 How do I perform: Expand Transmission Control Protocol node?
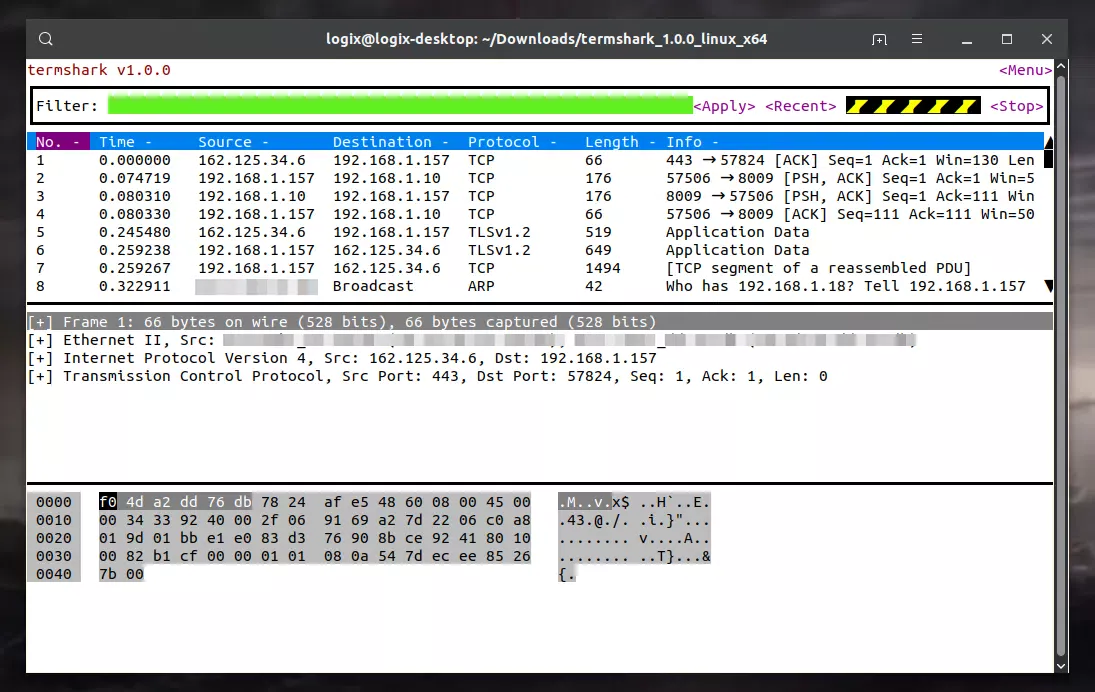pos(40,376)
